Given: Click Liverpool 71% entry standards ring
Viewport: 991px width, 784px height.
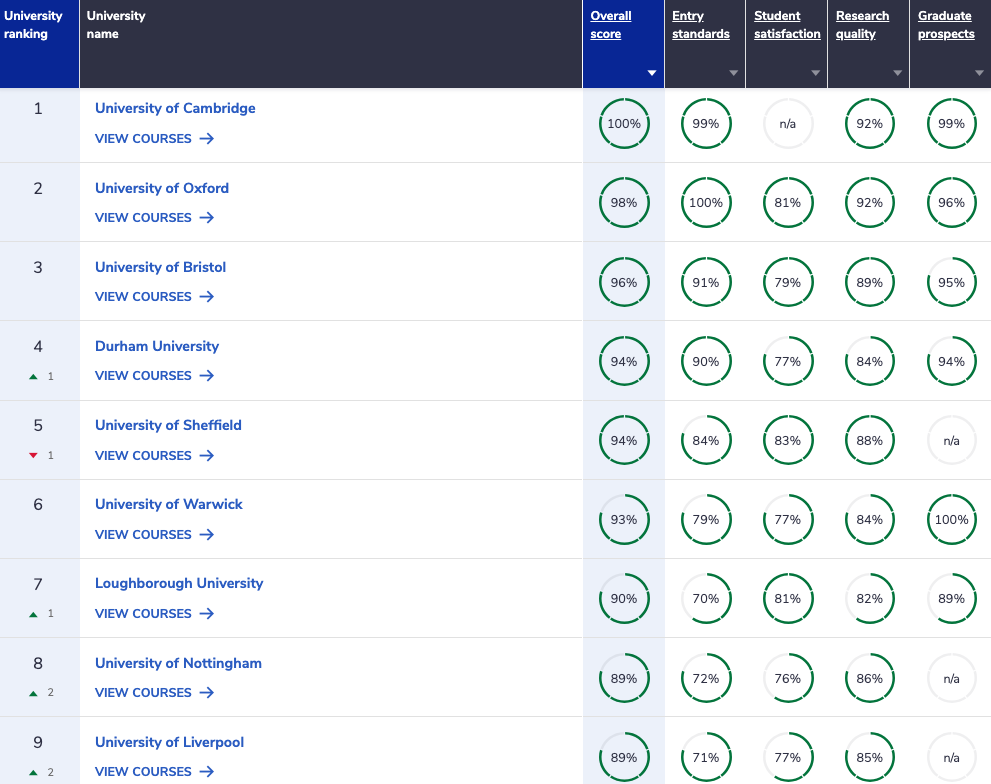Looking at the screenshot, I should tap(706, 757).
